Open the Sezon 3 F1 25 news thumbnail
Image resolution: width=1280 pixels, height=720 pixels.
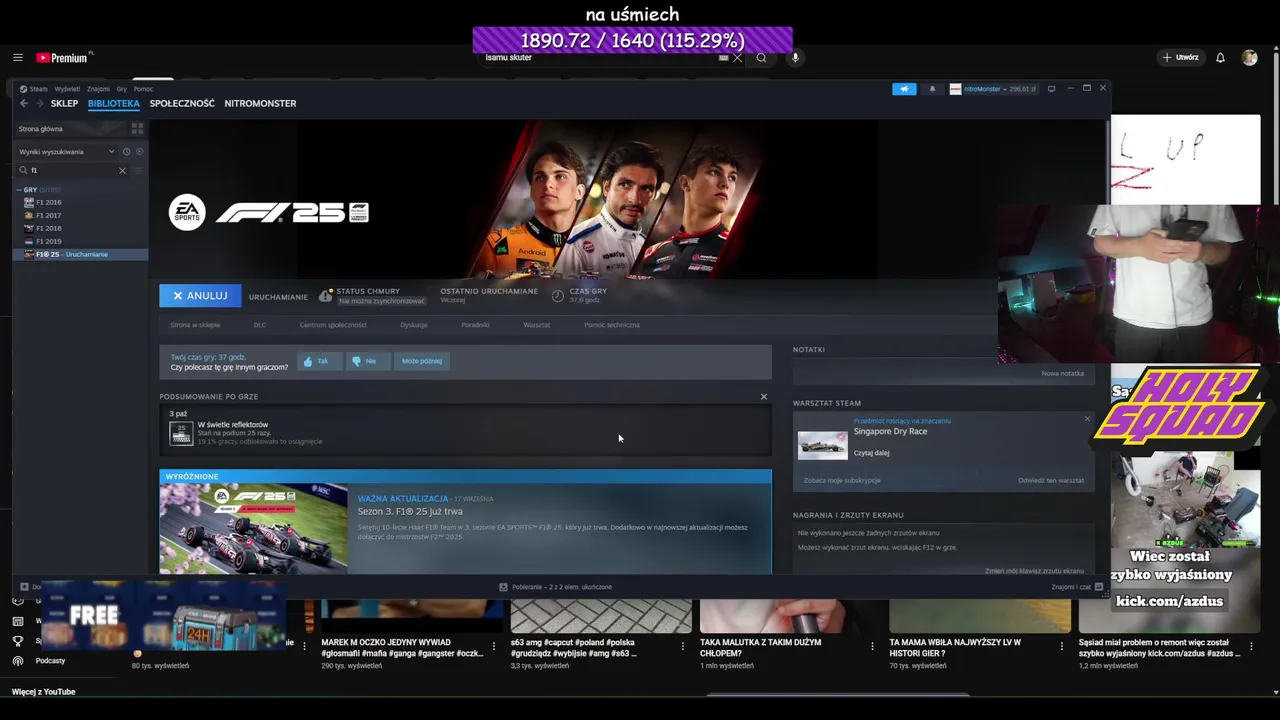254,529
